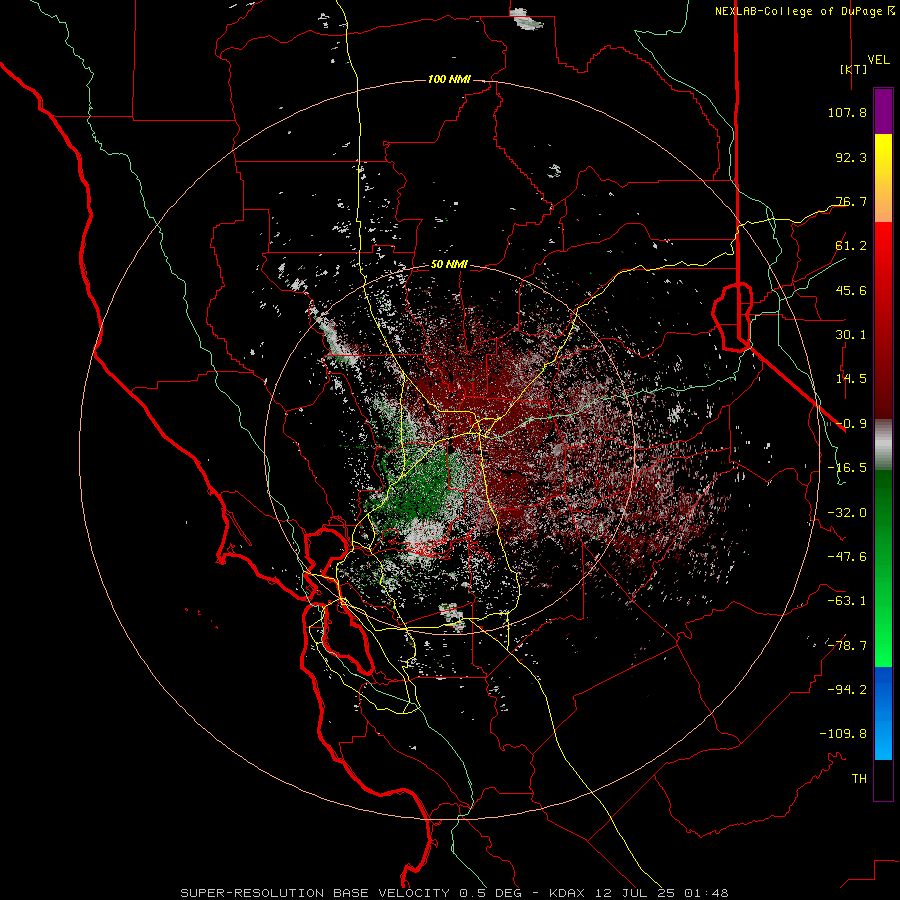Select the -16.5 legend value
The width and height of the screenshot is (900, 900).
[847, 467]
